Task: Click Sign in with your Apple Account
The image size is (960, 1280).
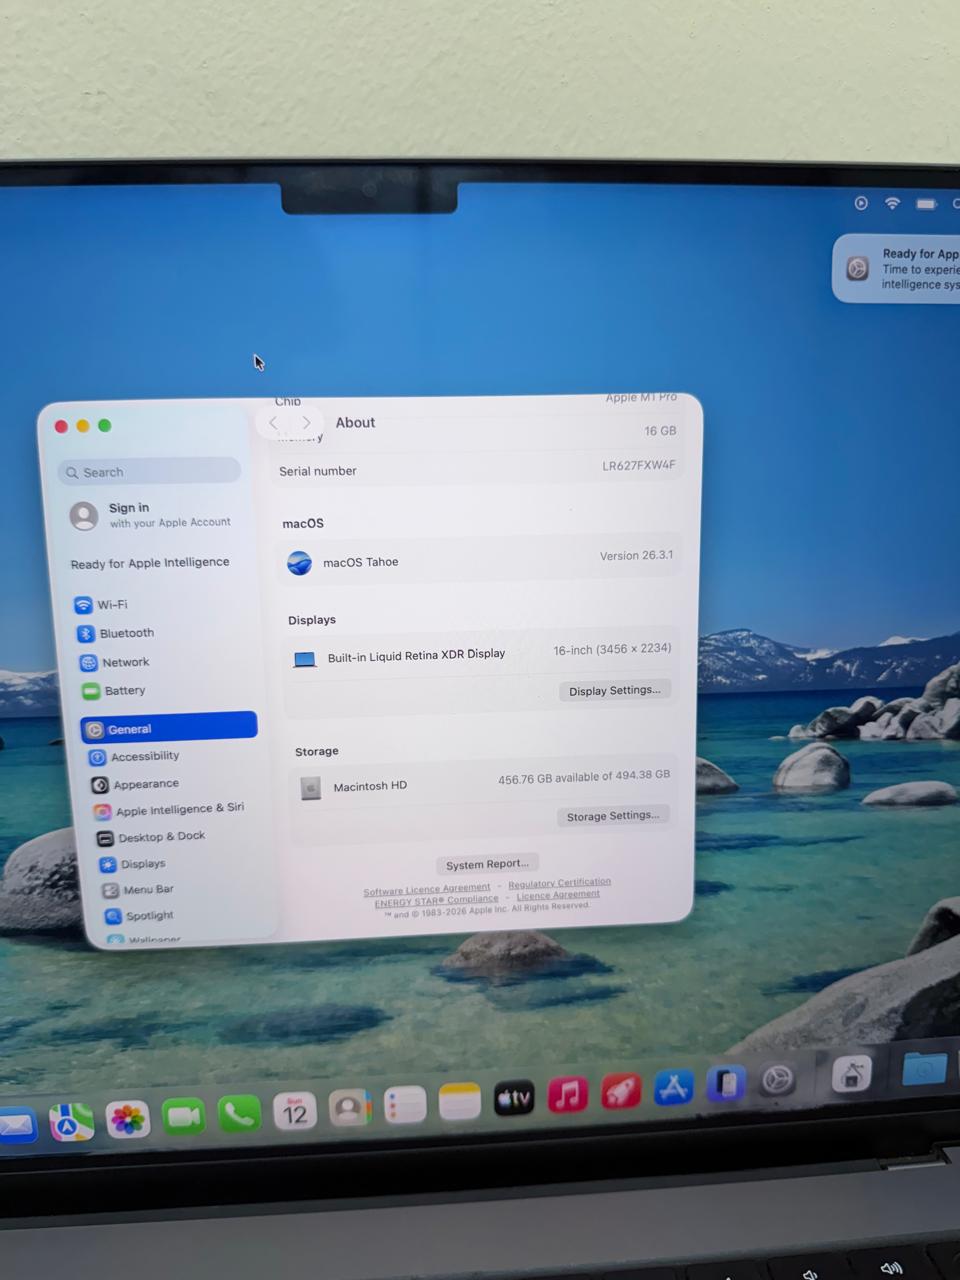Action: click(150, 515)
